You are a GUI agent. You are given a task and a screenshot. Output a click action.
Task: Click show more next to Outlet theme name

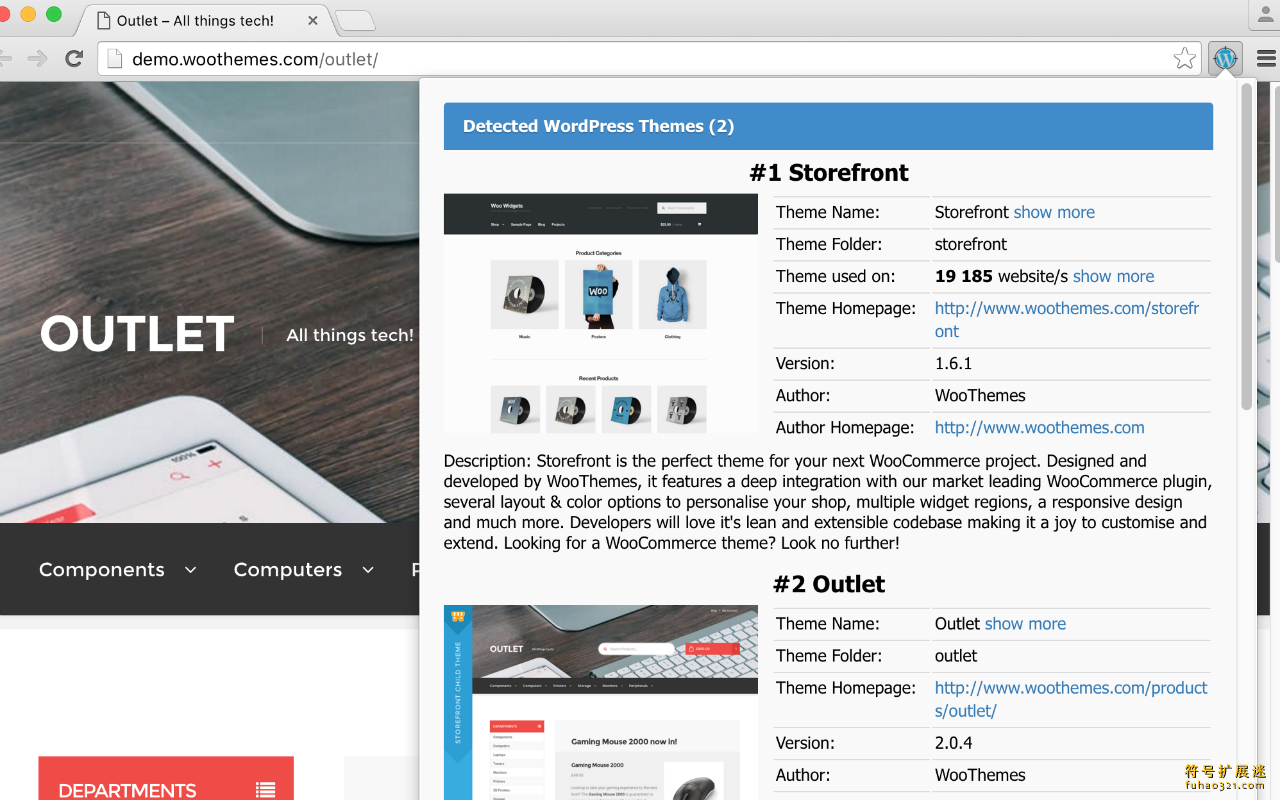click(1025, 623)
